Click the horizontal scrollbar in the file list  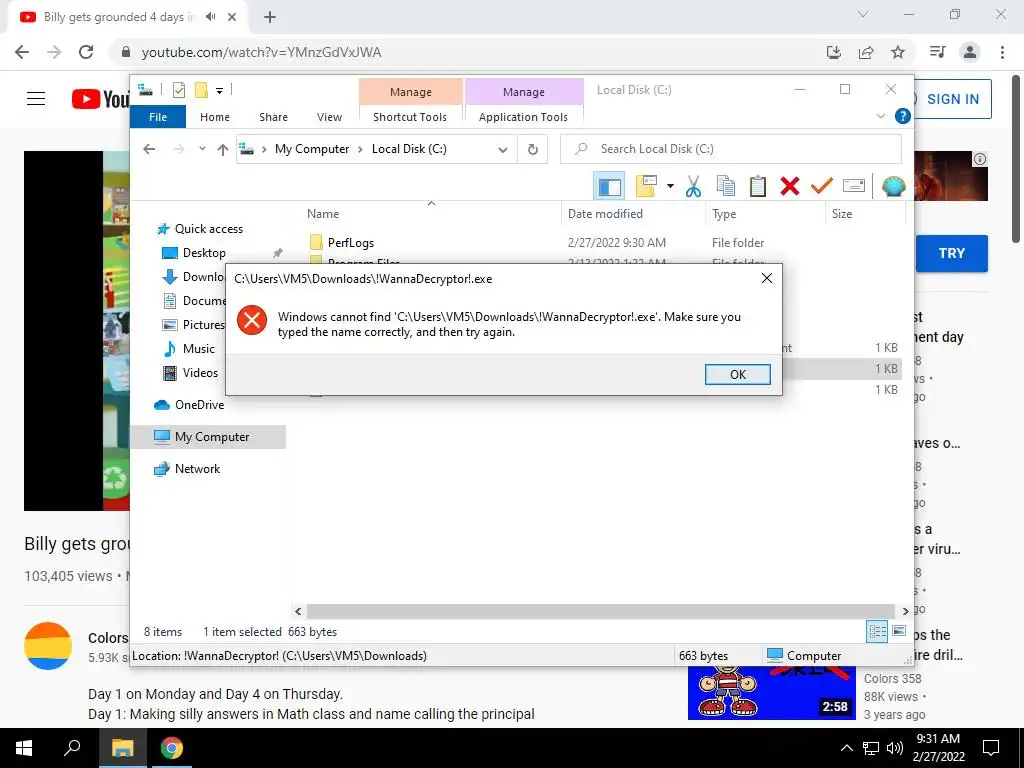pyautogui.click(x=600, y=611)
